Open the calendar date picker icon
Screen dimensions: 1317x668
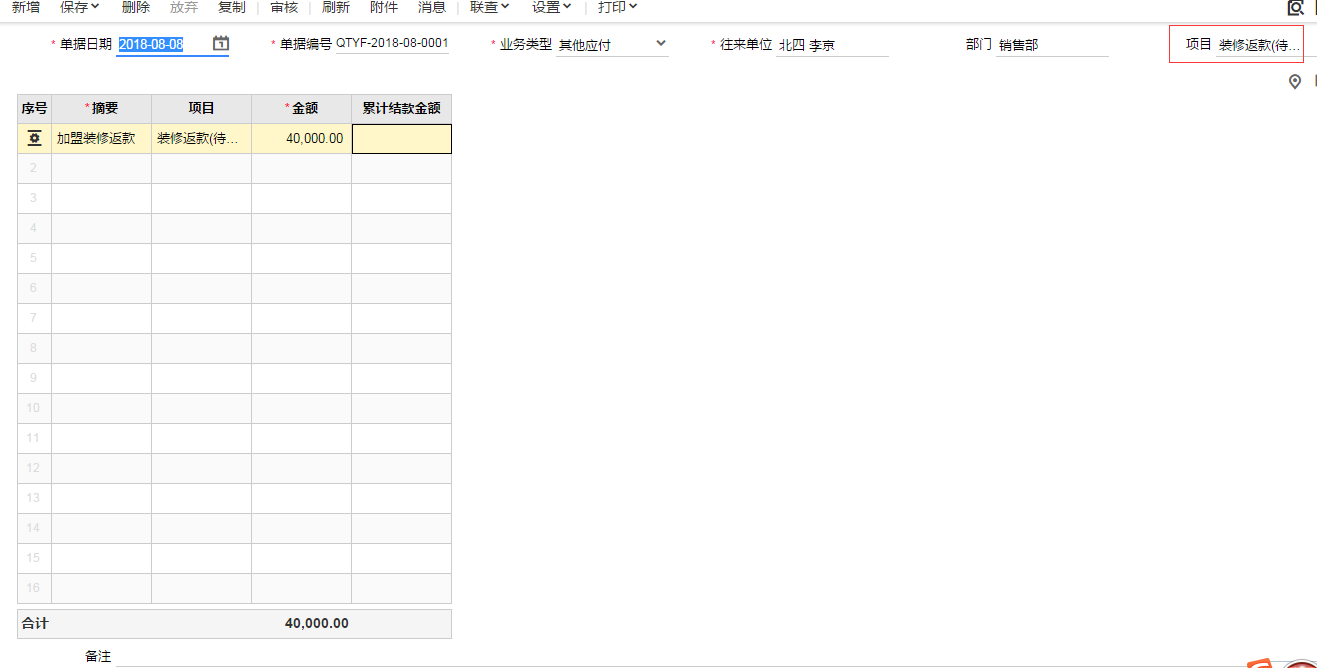click(221, 44)
